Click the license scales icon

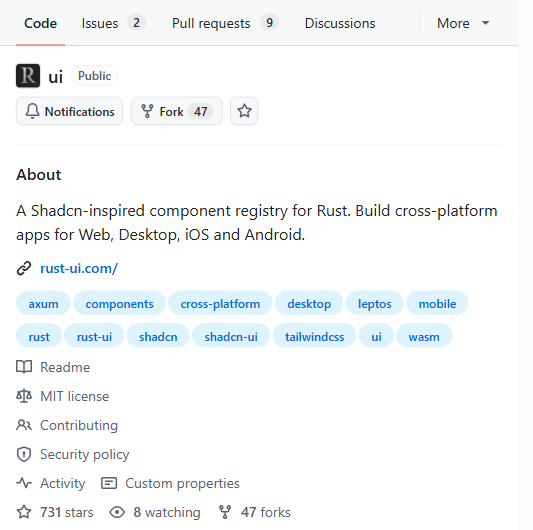pos(24,396)
